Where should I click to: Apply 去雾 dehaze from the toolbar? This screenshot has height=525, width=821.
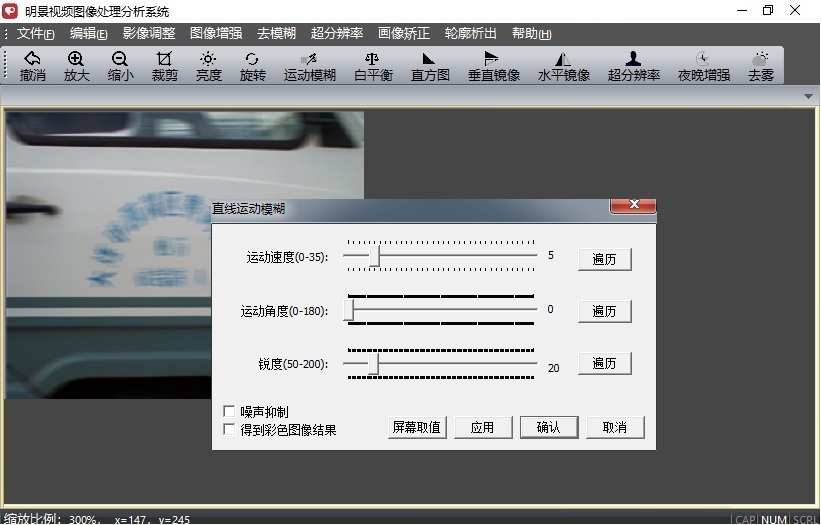coord(761,66)
